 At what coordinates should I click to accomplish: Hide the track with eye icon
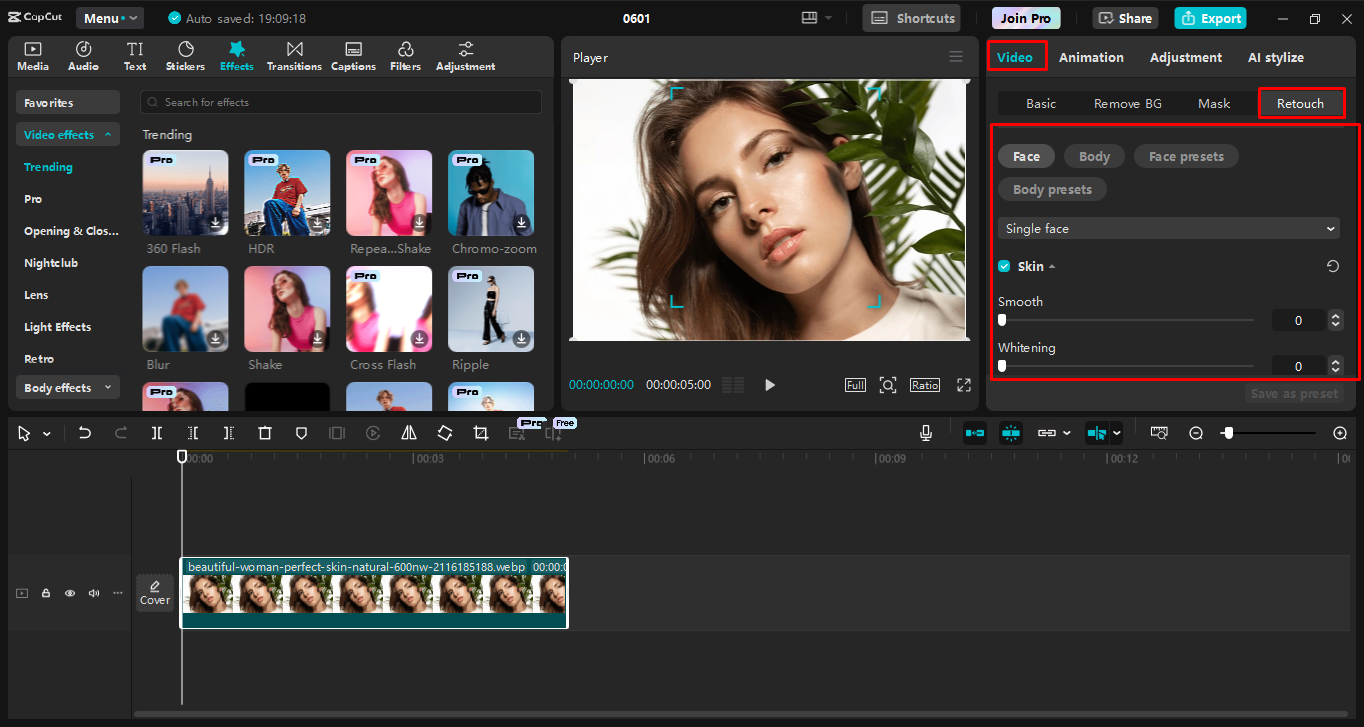[x=70, y=593]
